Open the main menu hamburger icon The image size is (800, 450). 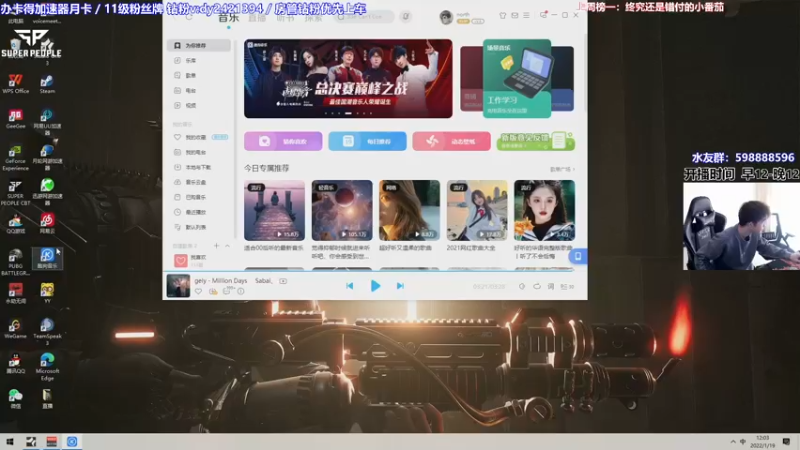pos(527,16)
